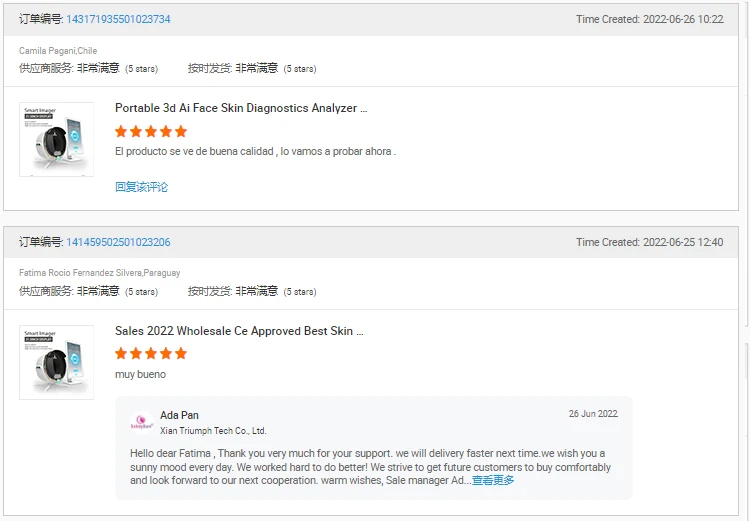This screenshot has width=750, height=521.
Task: Click the reply-to-review link under Camila's review
Action: pyautogui.click(x=142, y=187)
